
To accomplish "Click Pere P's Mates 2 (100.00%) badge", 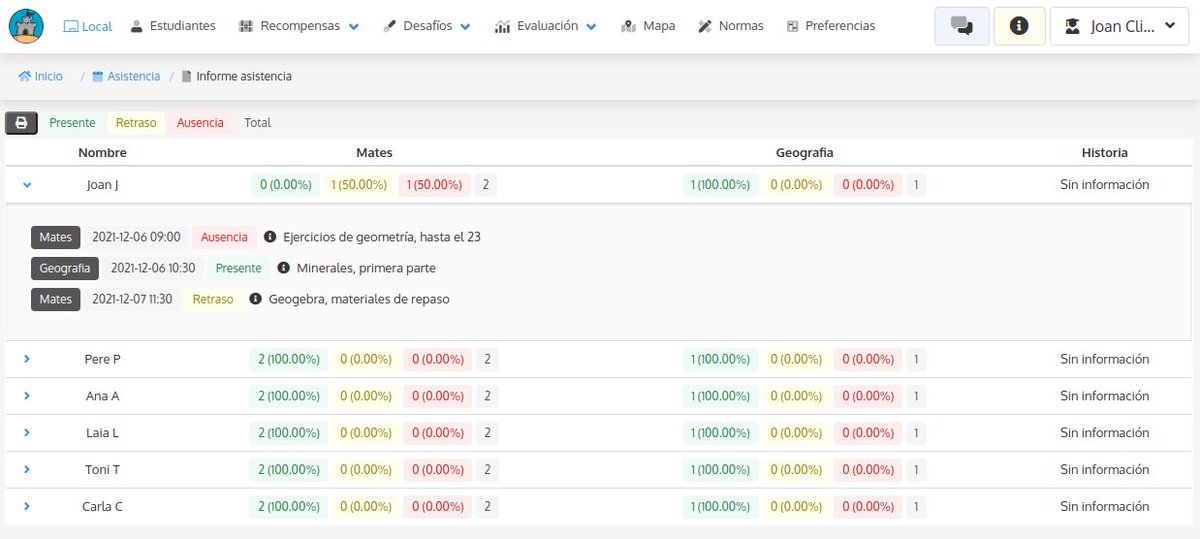I will (289, 359).
